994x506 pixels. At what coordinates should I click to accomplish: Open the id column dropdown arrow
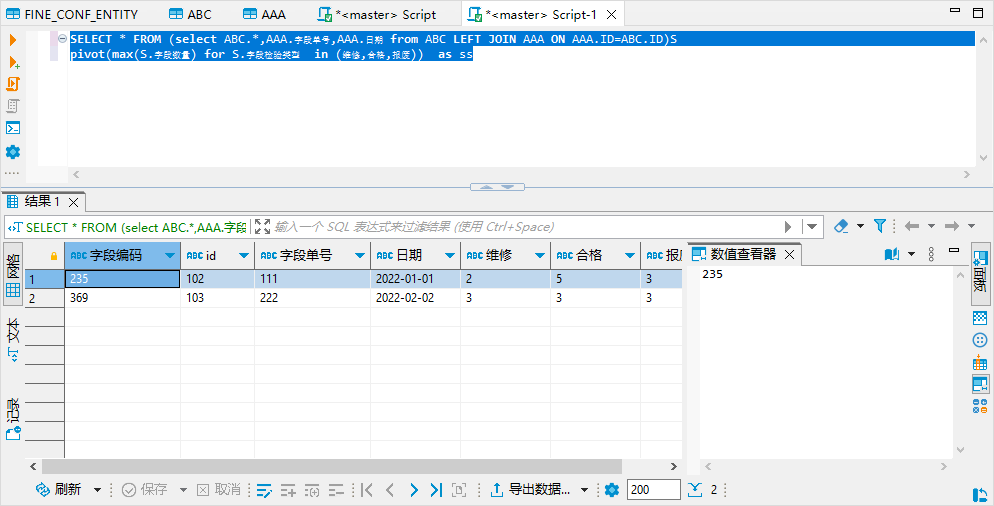pyautogui.click(x=244, y=256)
